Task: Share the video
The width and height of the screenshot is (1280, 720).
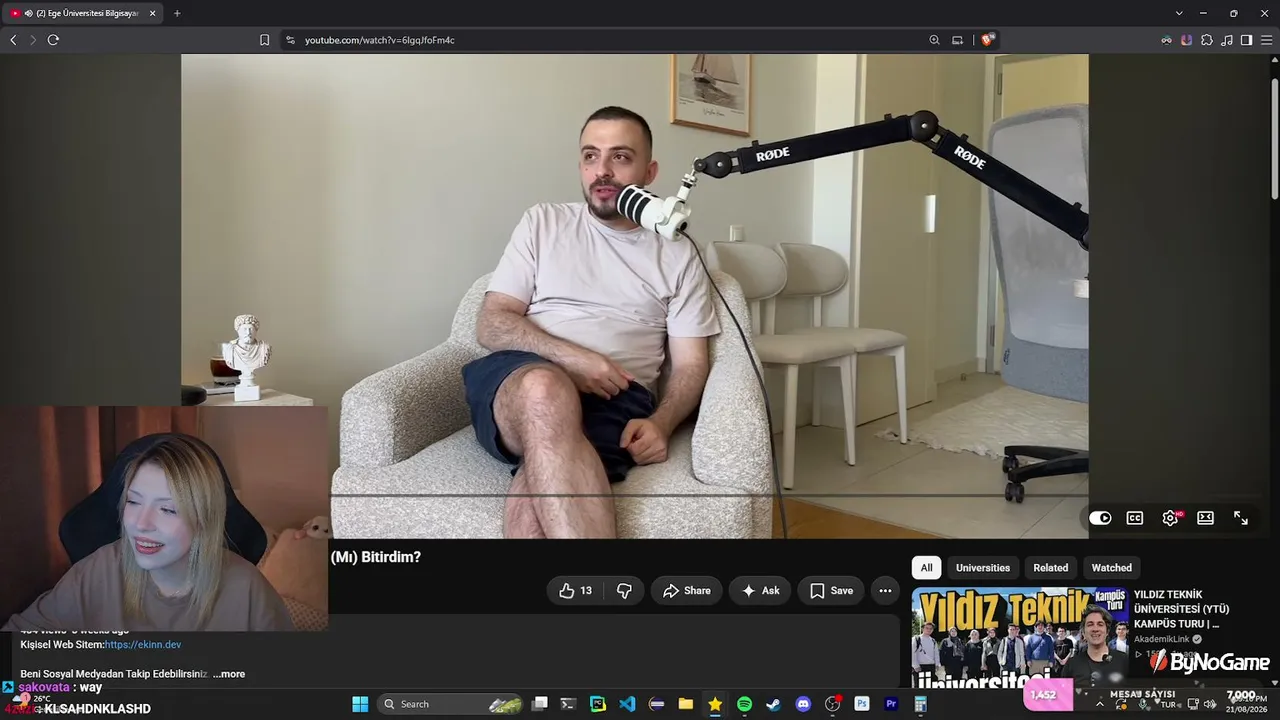Action: coord(686,591)
